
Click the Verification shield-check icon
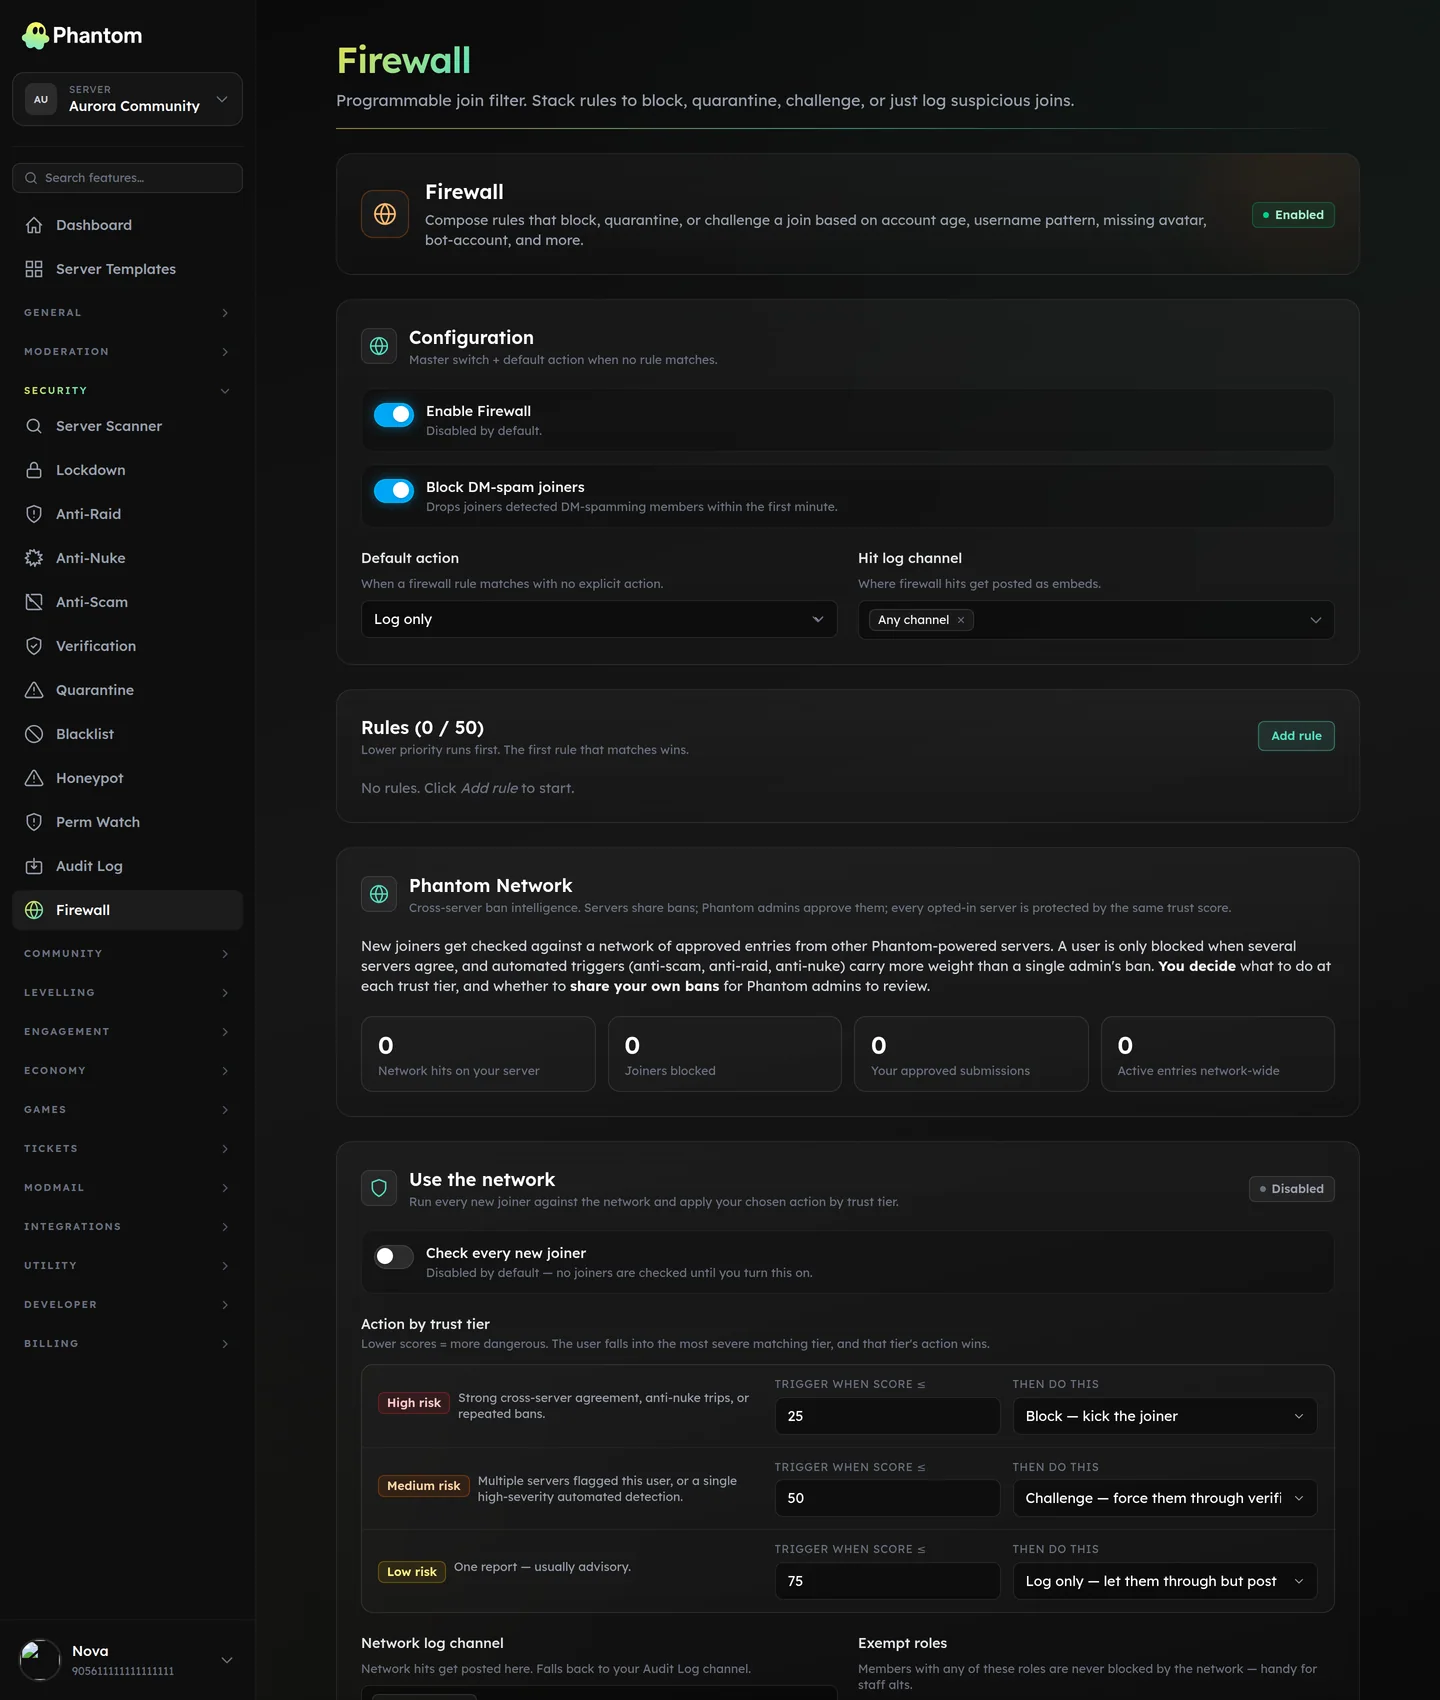click(34, 646)
